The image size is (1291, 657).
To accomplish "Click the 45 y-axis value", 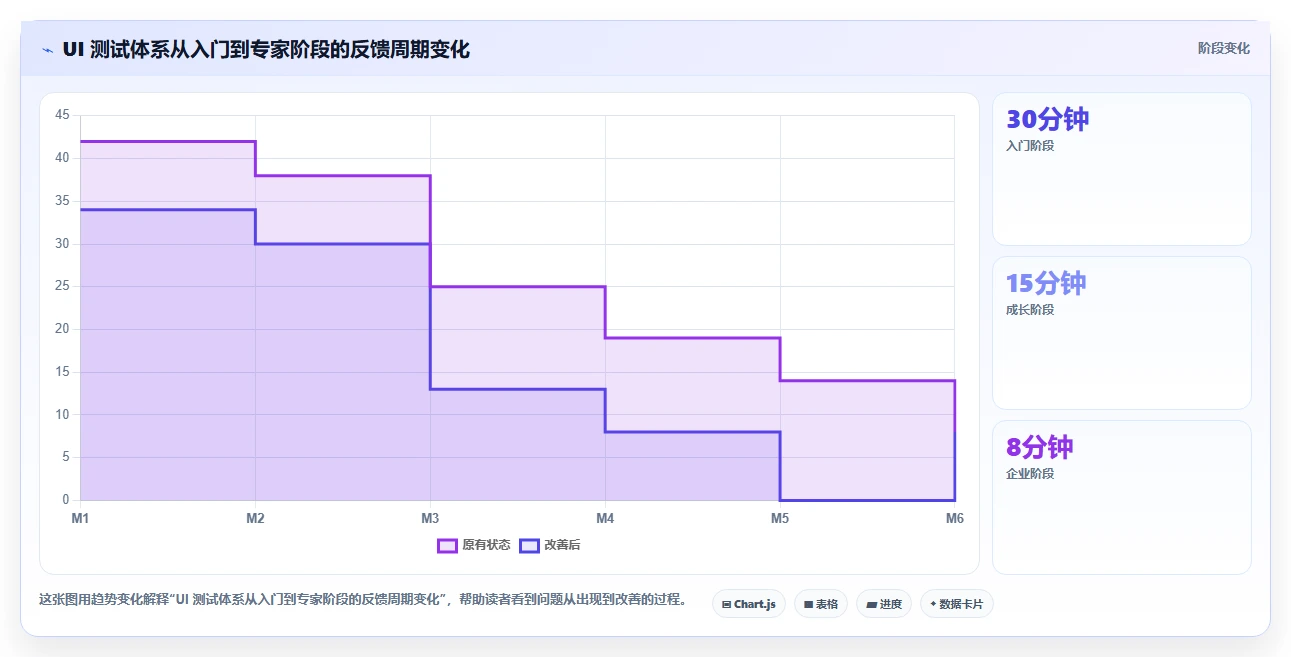I will pos(62,115).
